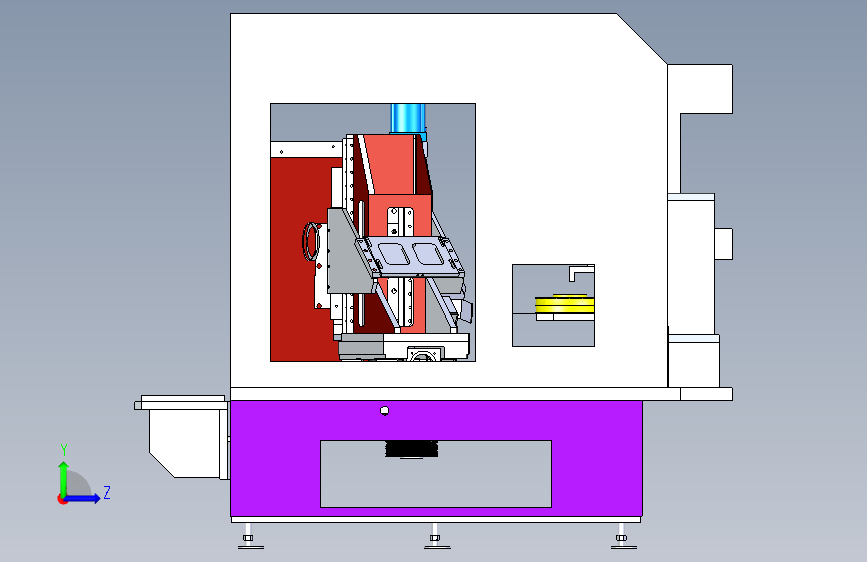The height and width of the screenshot is (562, 867).
Task: Select the blue cylinder atop the red column
Action: pos(408,118)
